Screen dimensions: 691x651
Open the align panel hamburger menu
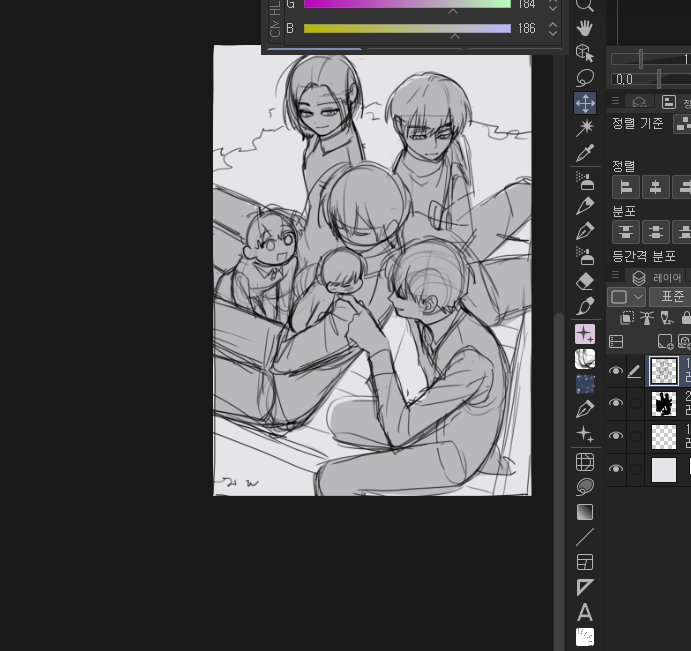tap(616, 101)
